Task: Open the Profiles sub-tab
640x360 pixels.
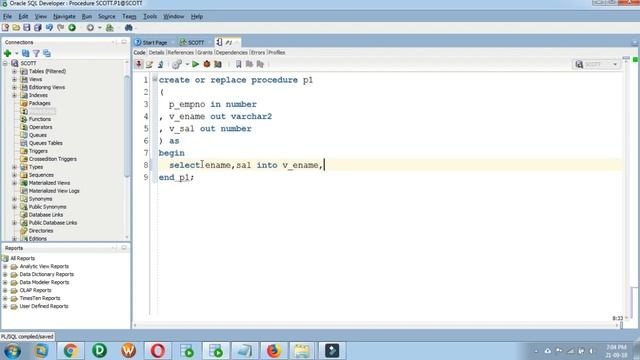Action: coord(277,53)
